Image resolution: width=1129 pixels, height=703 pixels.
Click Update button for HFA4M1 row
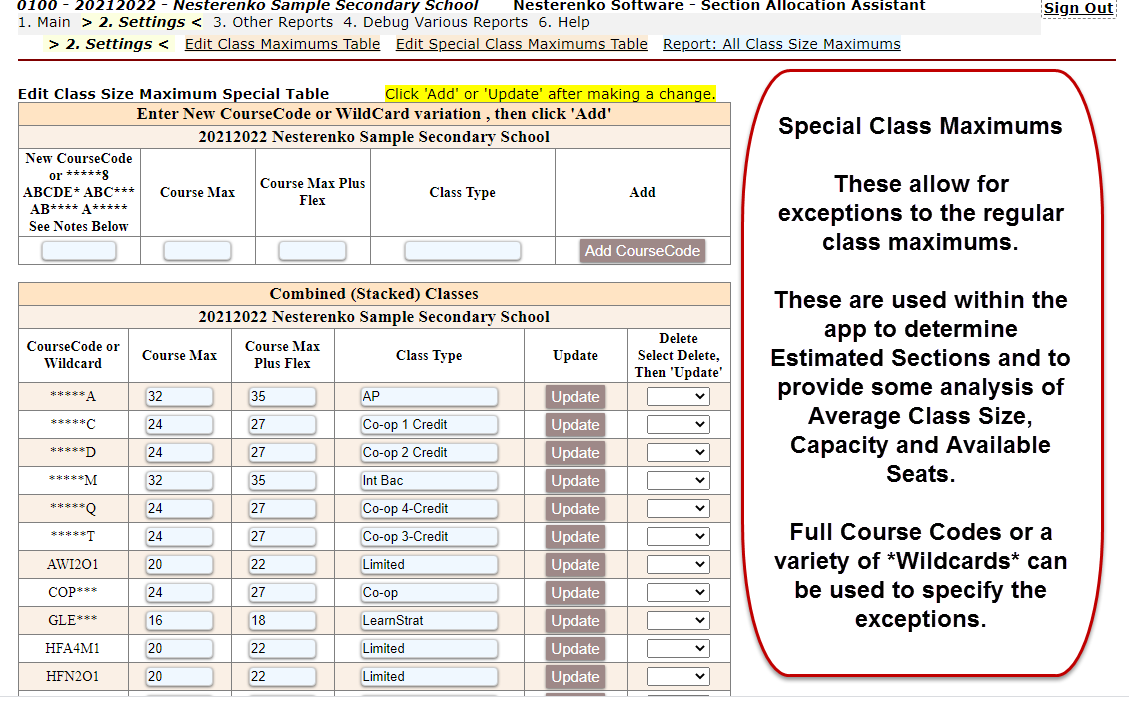coord(575,649)
